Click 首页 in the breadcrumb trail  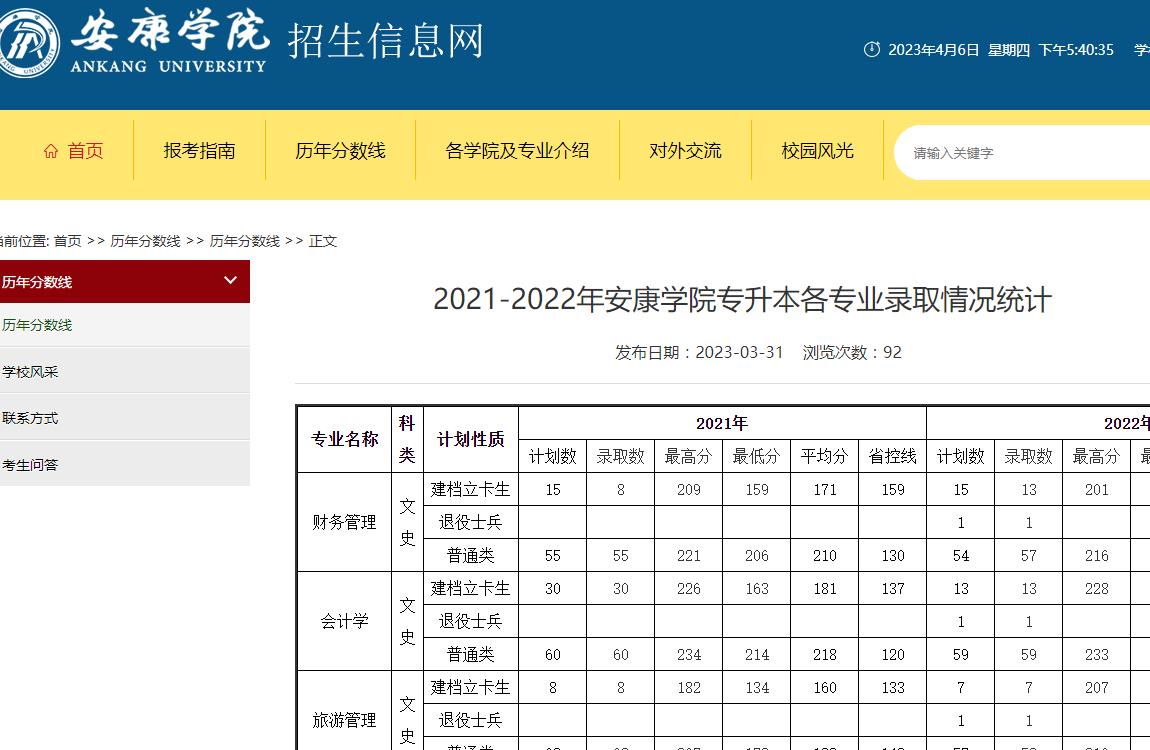tap(67, 241)
